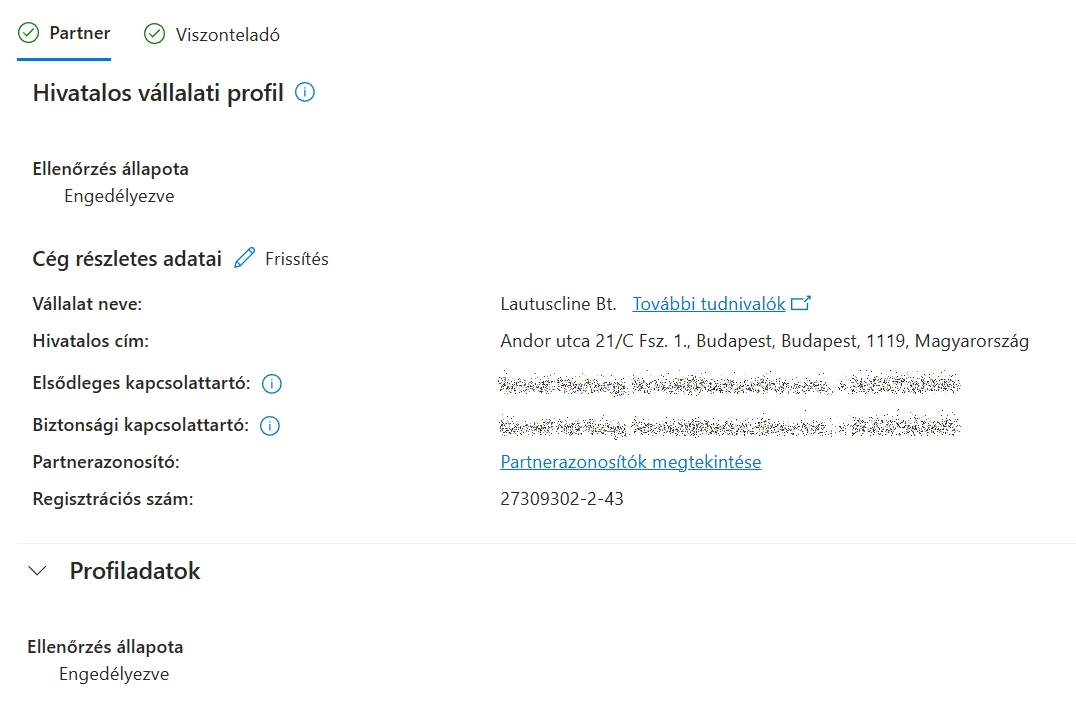Viewport: 1076px width, 704px height.
Task: Click the info icon next to Elsődleges kapcsolattartó
Action: point(271,384)
